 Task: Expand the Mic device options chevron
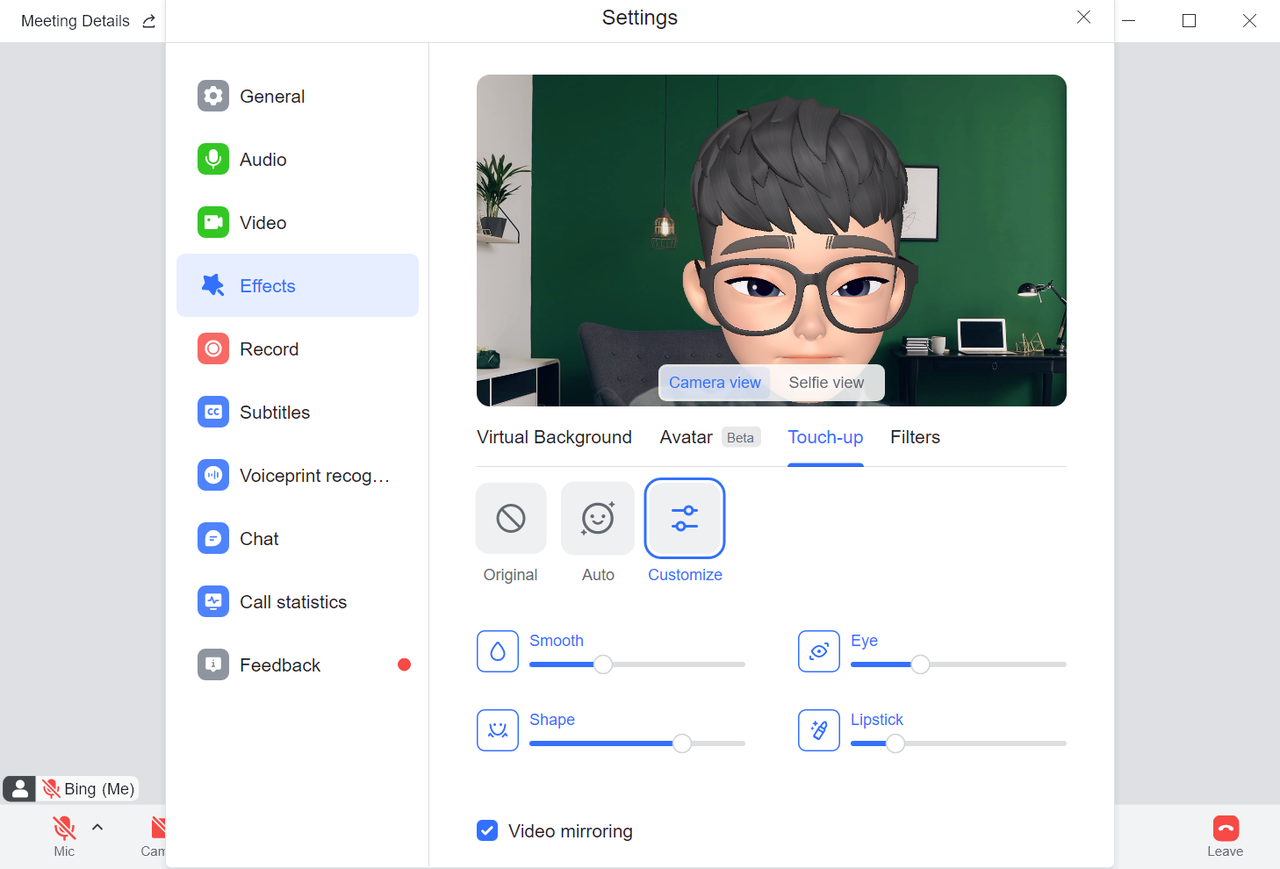point(97,826)
